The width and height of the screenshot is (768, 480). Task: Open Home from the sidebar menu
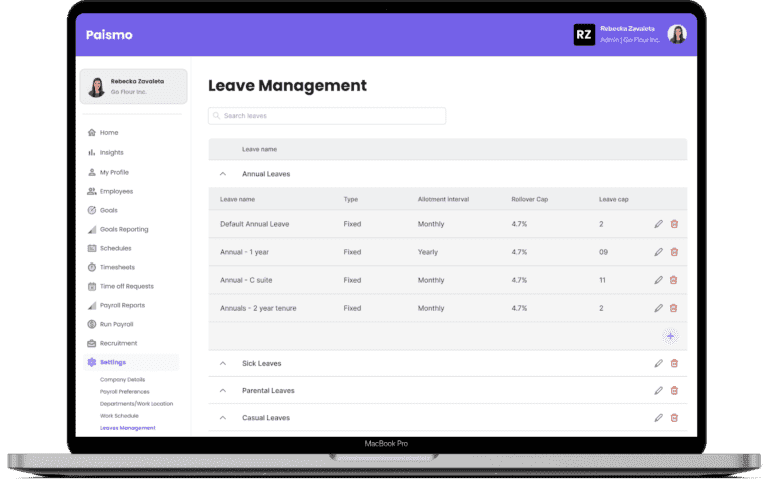coord(109,132)
